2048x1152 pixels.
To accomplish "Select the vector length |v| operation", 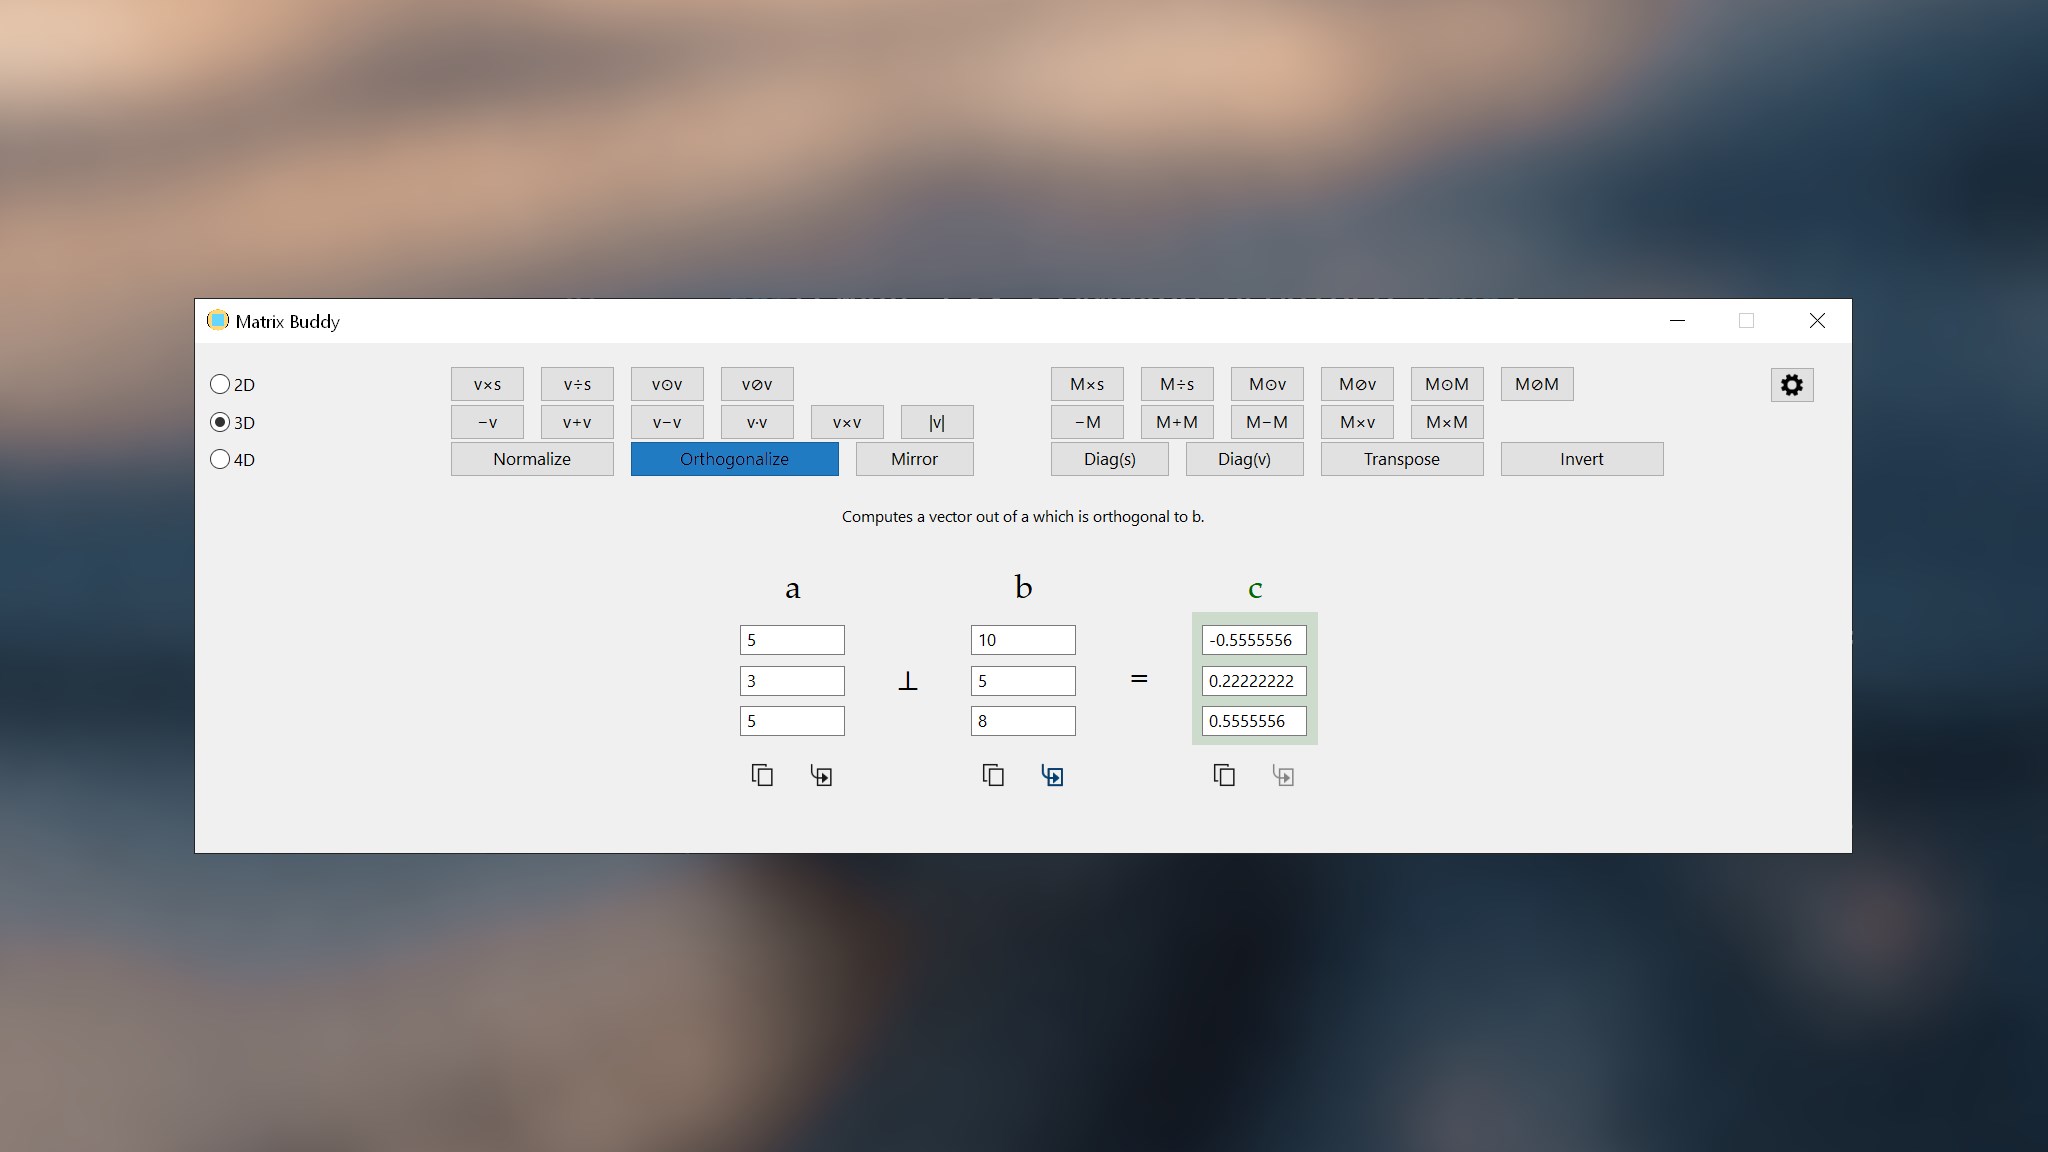I will point(937,422).
